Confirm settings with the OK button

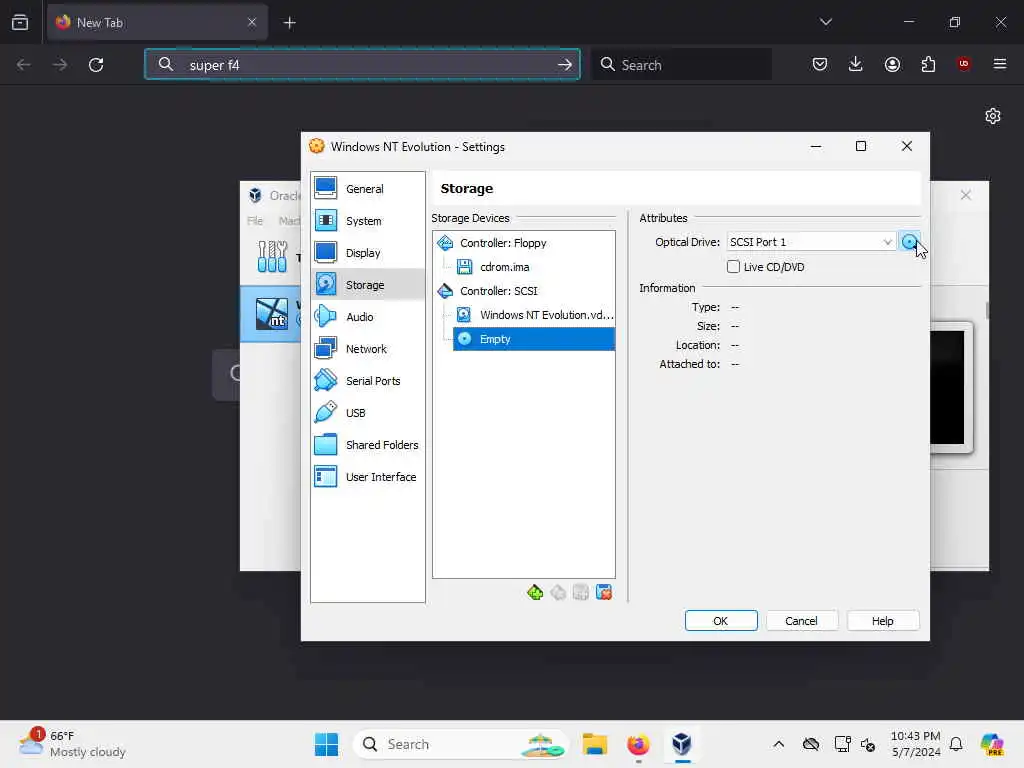721,620
